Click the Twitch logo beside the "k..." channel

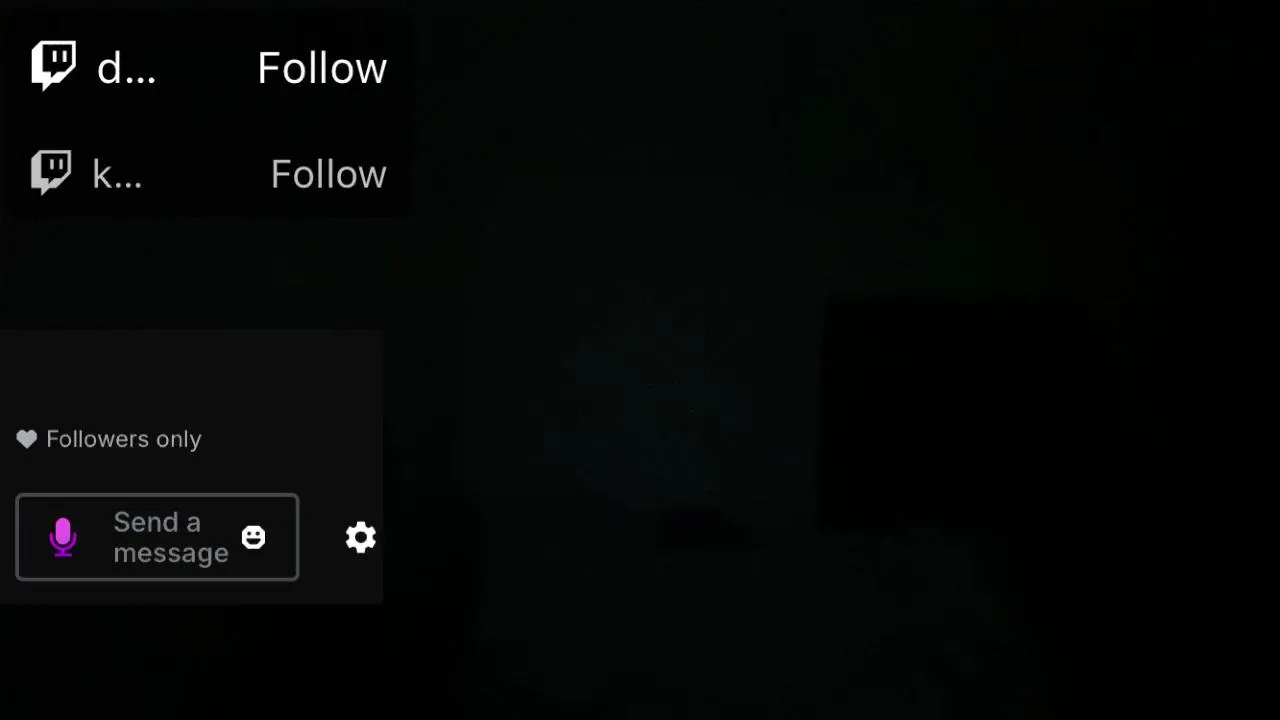pyautogui.click(x=51, y=172)
